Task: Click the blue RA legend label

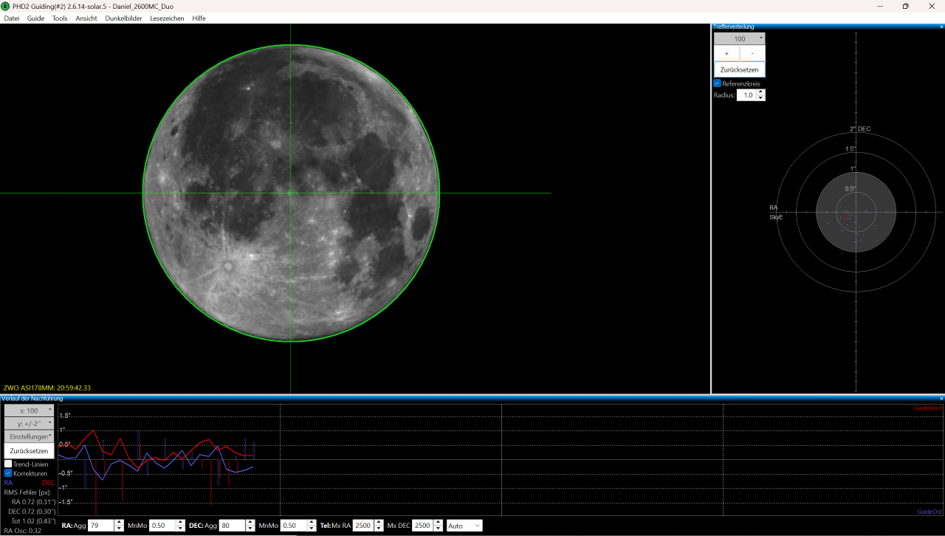Action: pos(8,483)
